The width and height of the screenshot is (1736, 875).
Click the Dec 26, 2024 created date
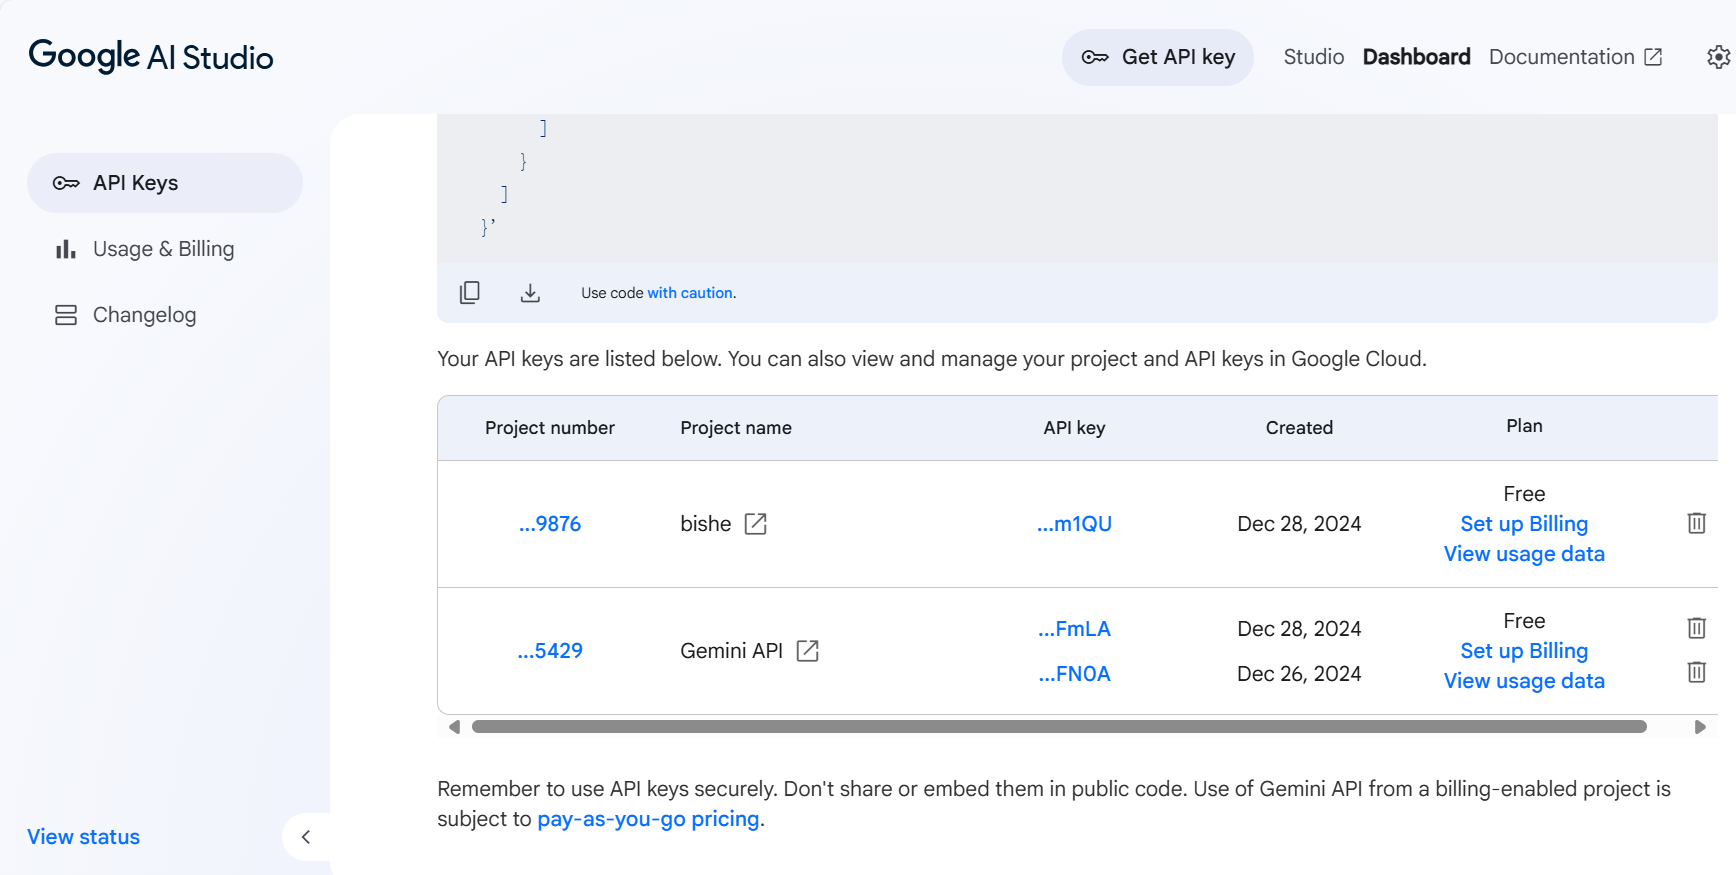point(1299,674)
